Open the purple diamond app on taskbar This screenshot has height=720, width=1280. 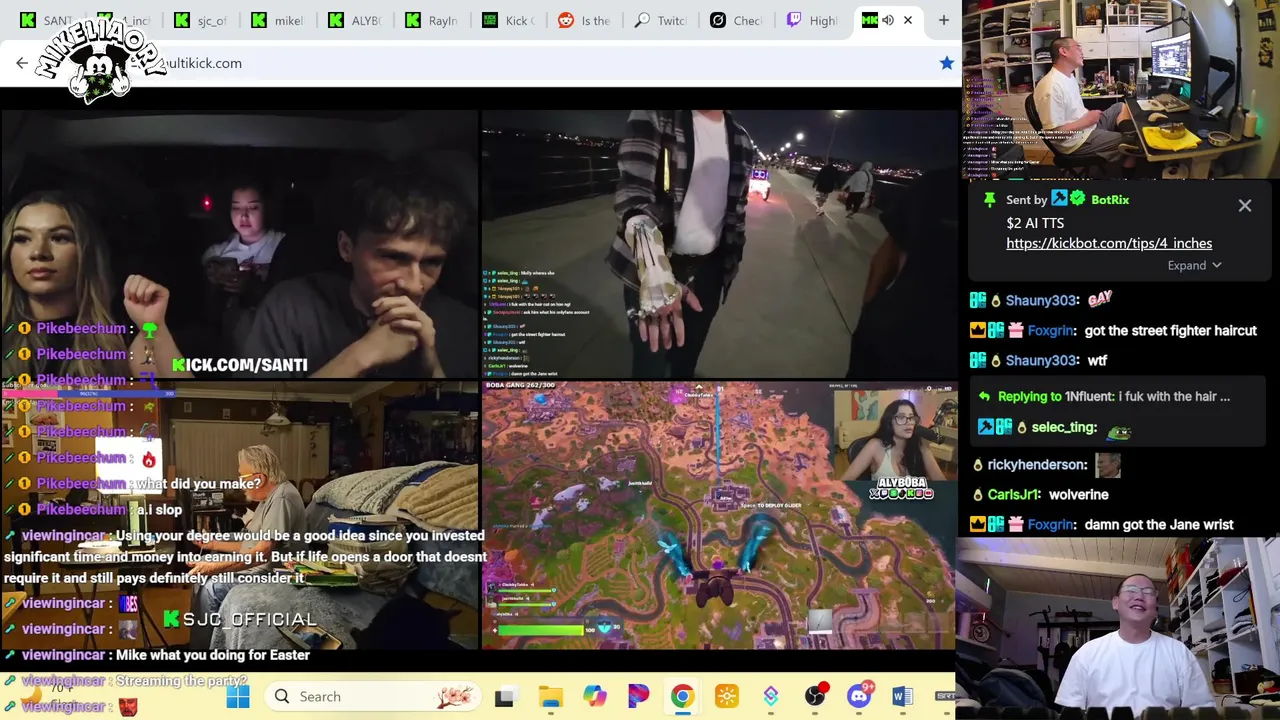(x=770, y=697)
